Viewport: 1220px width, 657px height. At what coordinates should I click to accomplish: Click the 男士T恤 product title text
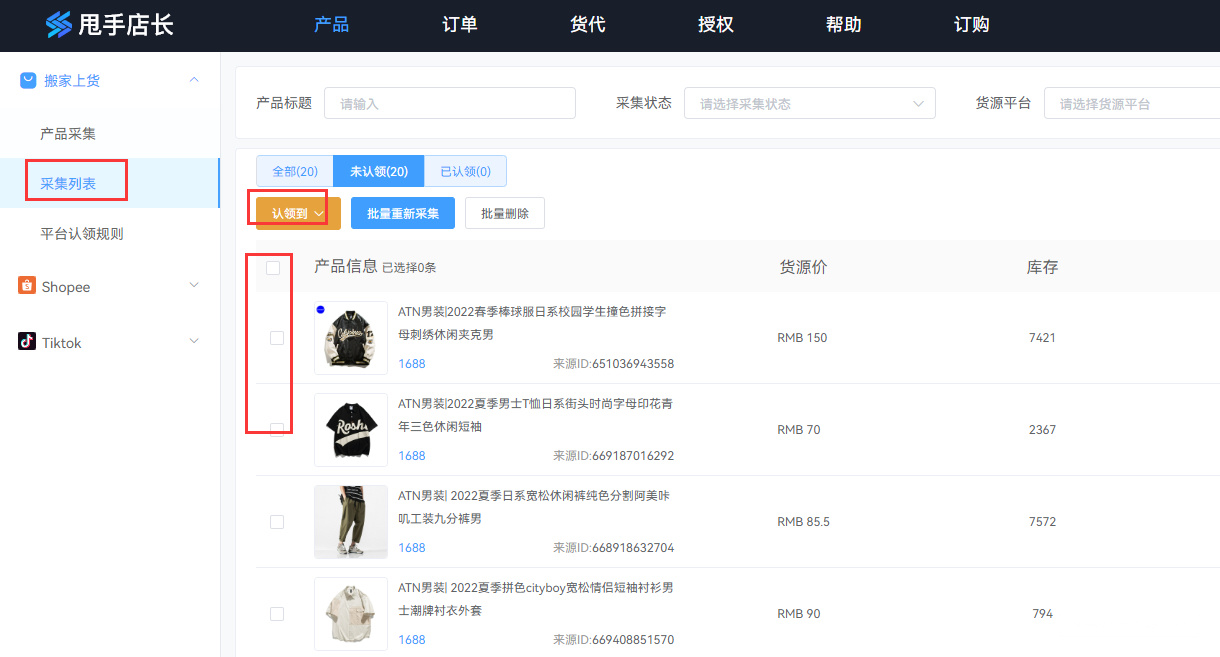click(536, 415)
